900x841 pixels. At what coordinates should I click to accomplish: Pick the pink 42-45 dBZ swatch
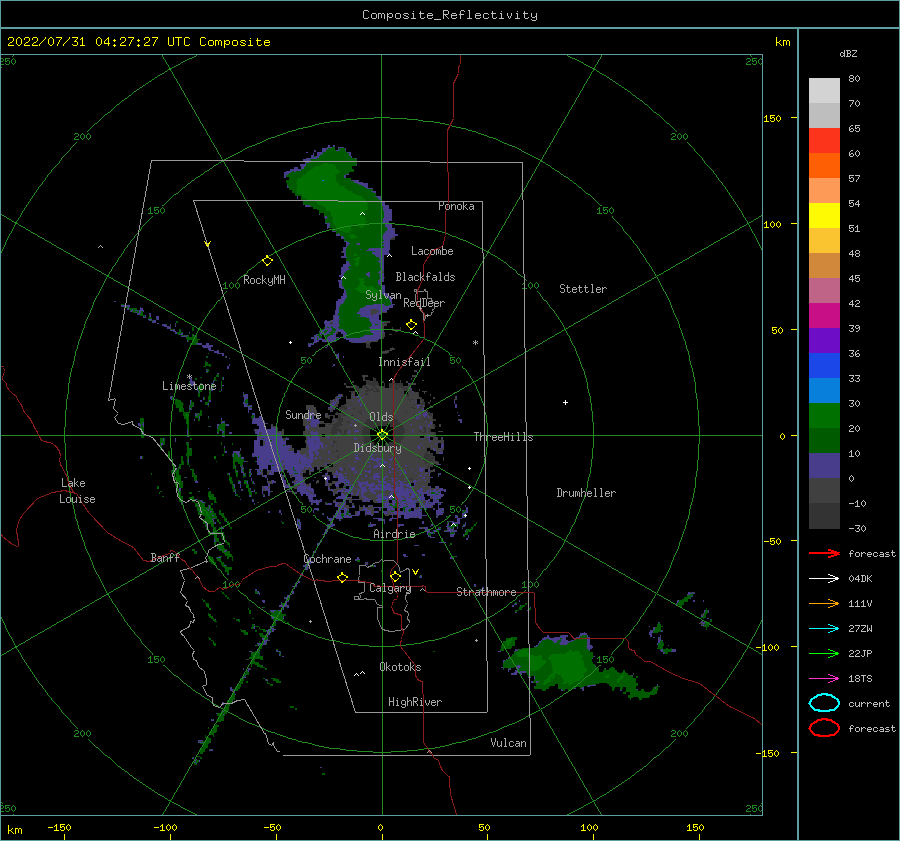tap(824, 290)
